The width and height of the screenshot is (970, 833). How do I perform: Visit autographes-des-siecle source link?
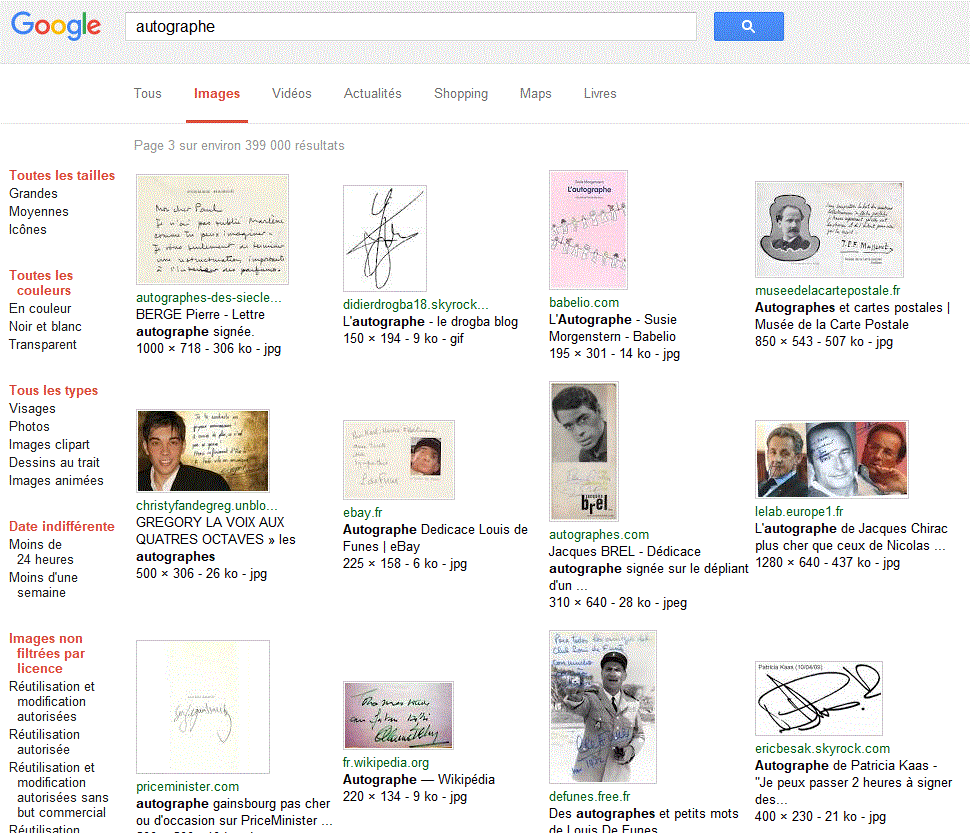coord(208,297)
